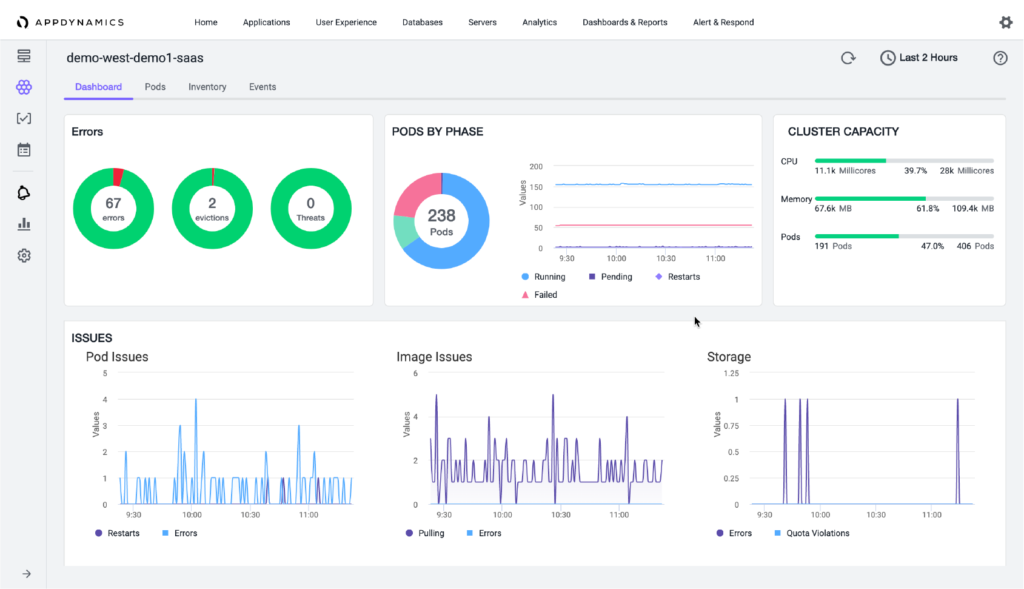Click the sidebar gear settings icon
The height and width of the screenshot is (589, 1024).
pyautogui.click(x=24, y=255)
